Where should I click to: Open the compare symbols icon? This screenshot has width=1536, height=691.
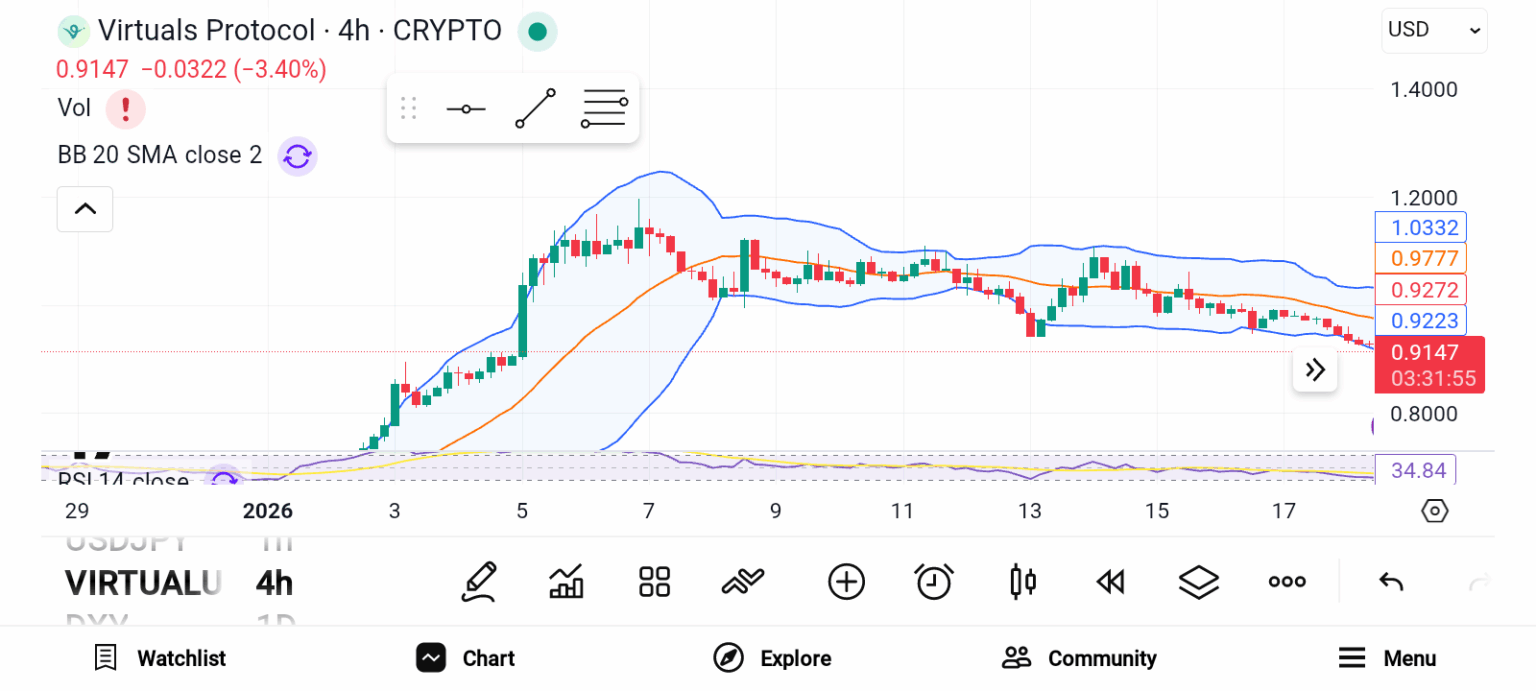pyautogui.click(x=743, y=581)
